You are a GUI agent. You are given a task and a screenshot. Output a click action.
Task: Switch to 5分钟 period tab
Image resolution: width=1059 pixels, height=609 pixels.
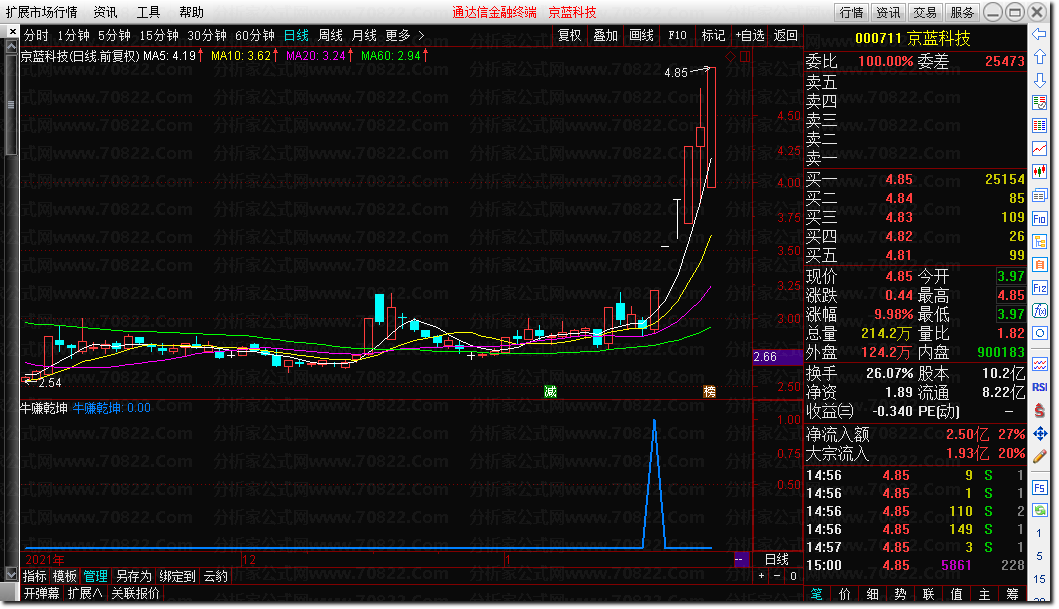114,36
